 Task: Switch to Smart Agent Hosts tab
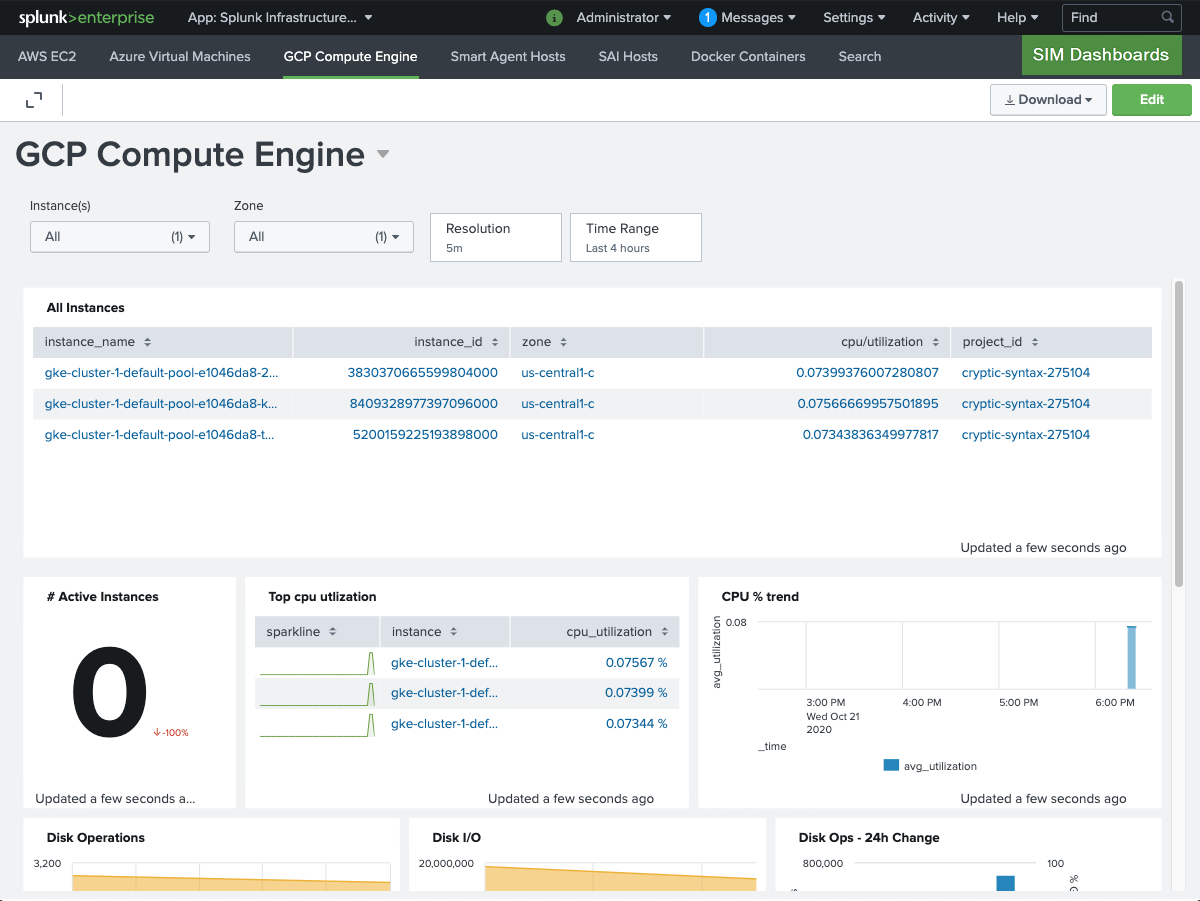coord(508,57)
